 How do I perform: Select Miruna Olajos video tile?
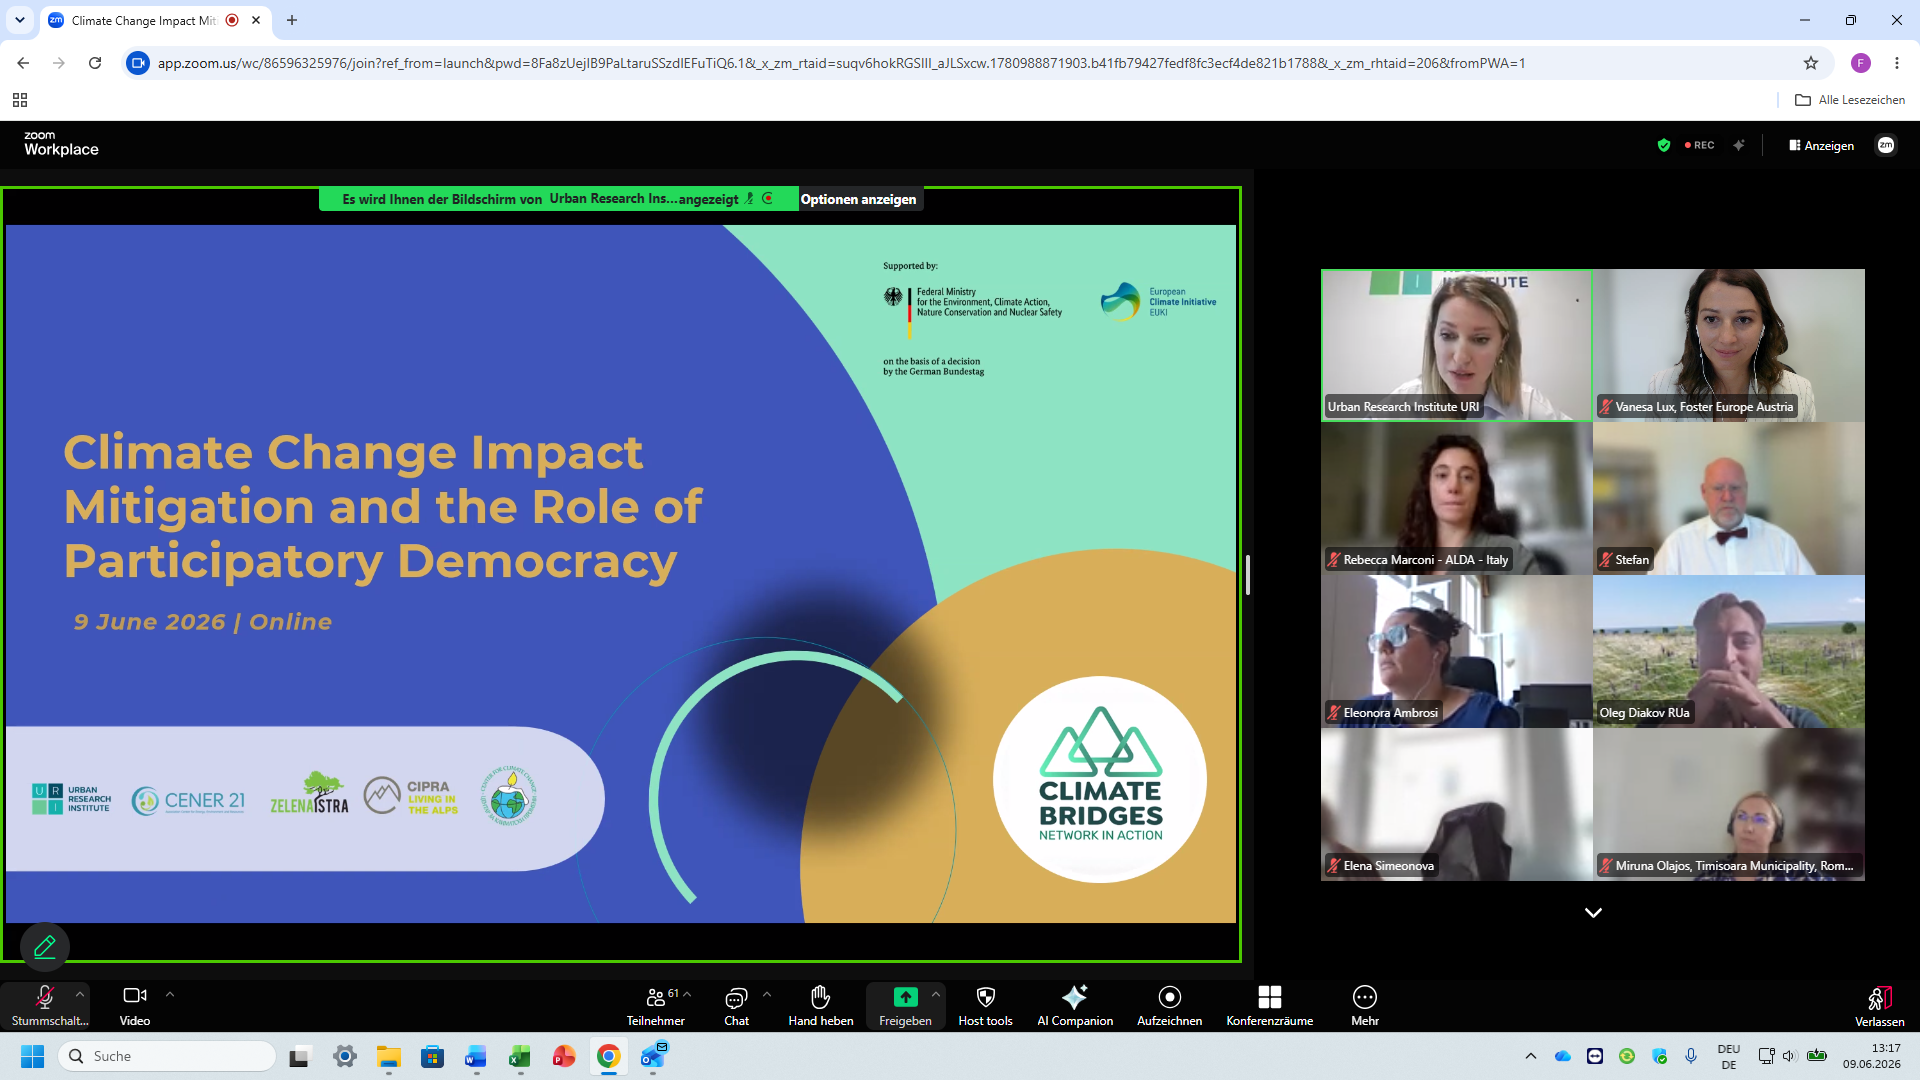(1729, 804)
